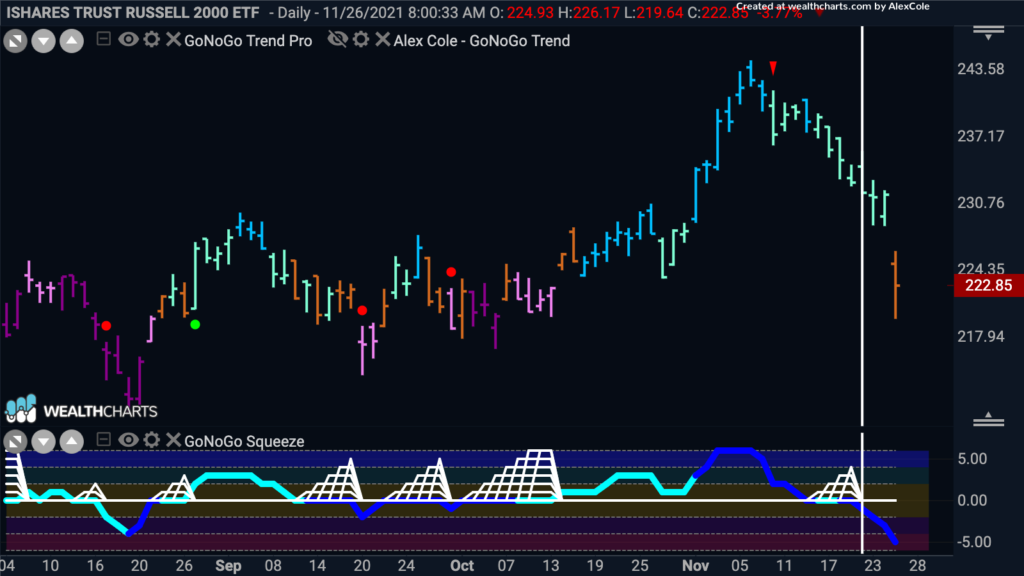Move the GoNoGo Squeeze pane down
Viewport: 1024px width, 576px height.
click(44, 442)
